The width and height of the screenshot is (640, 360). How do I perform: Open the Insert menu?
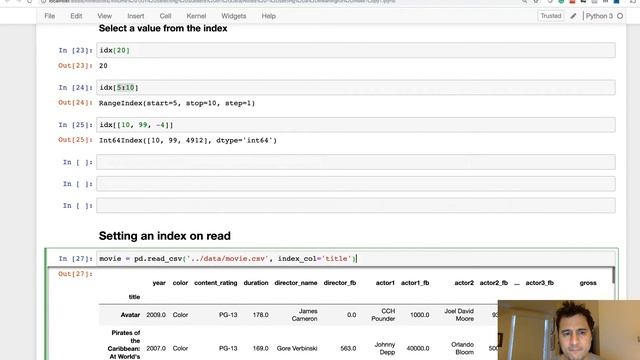point(136,16)
